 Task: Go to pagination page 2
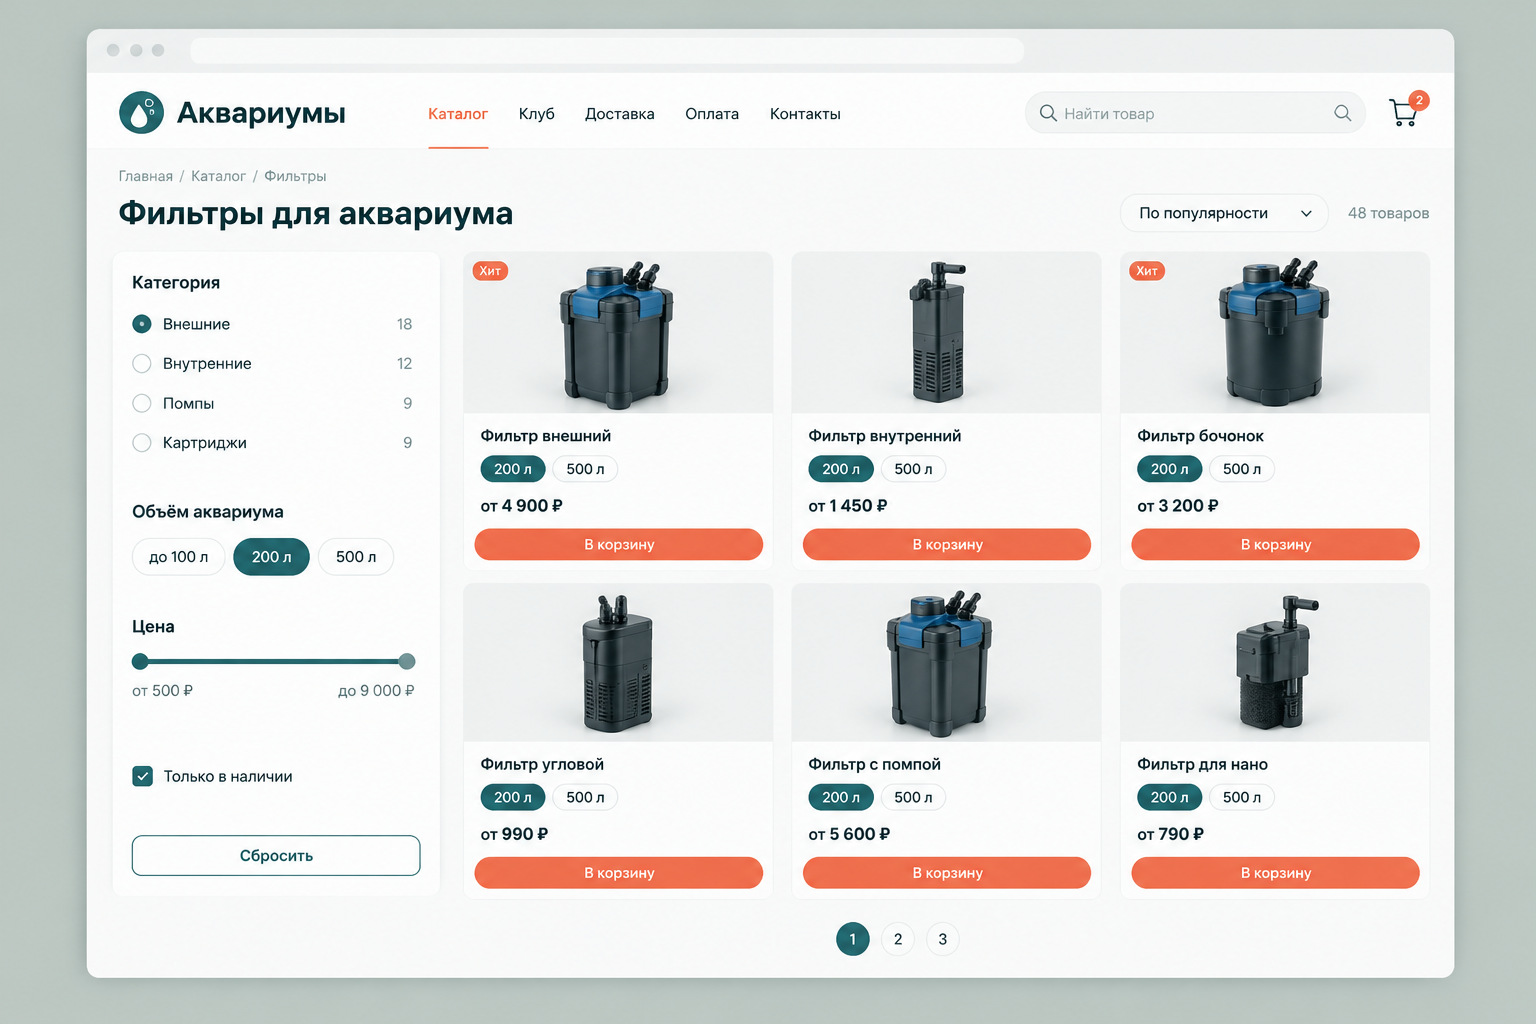[x=898, y=939]
